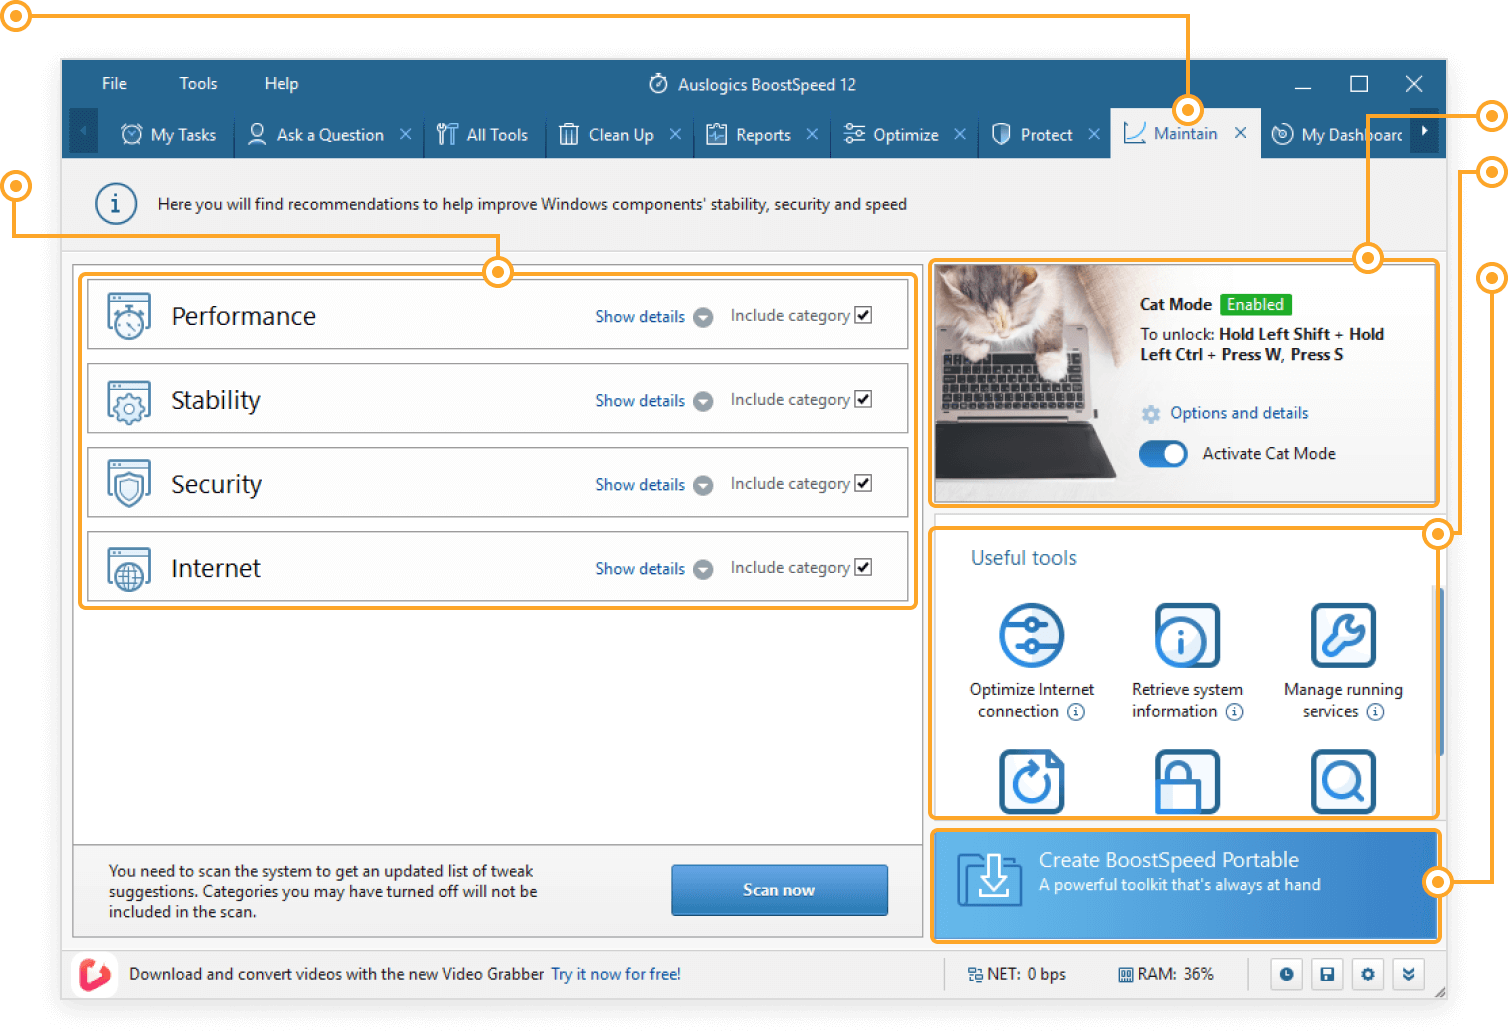Switch to the Optimize tab

[891, 135]
